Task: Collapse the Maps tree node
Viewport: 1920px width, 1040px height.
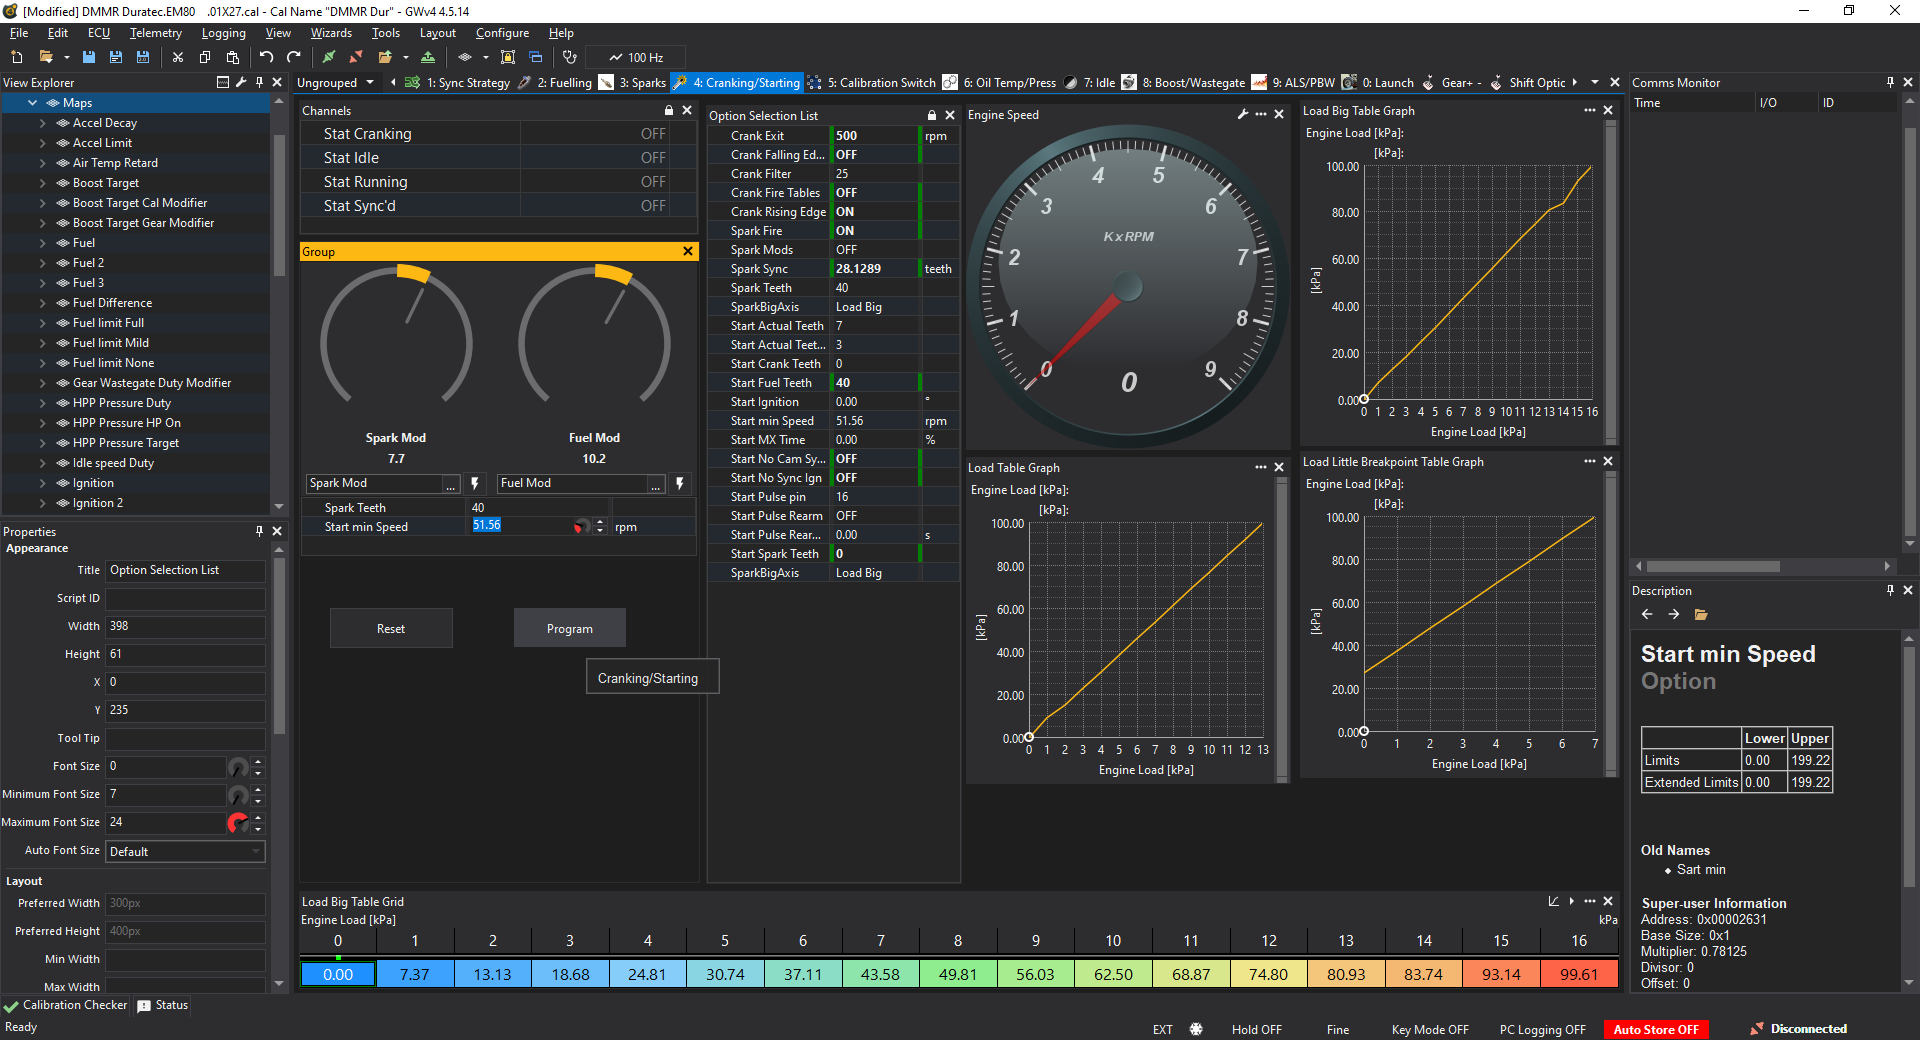Action: pos(32,103)
